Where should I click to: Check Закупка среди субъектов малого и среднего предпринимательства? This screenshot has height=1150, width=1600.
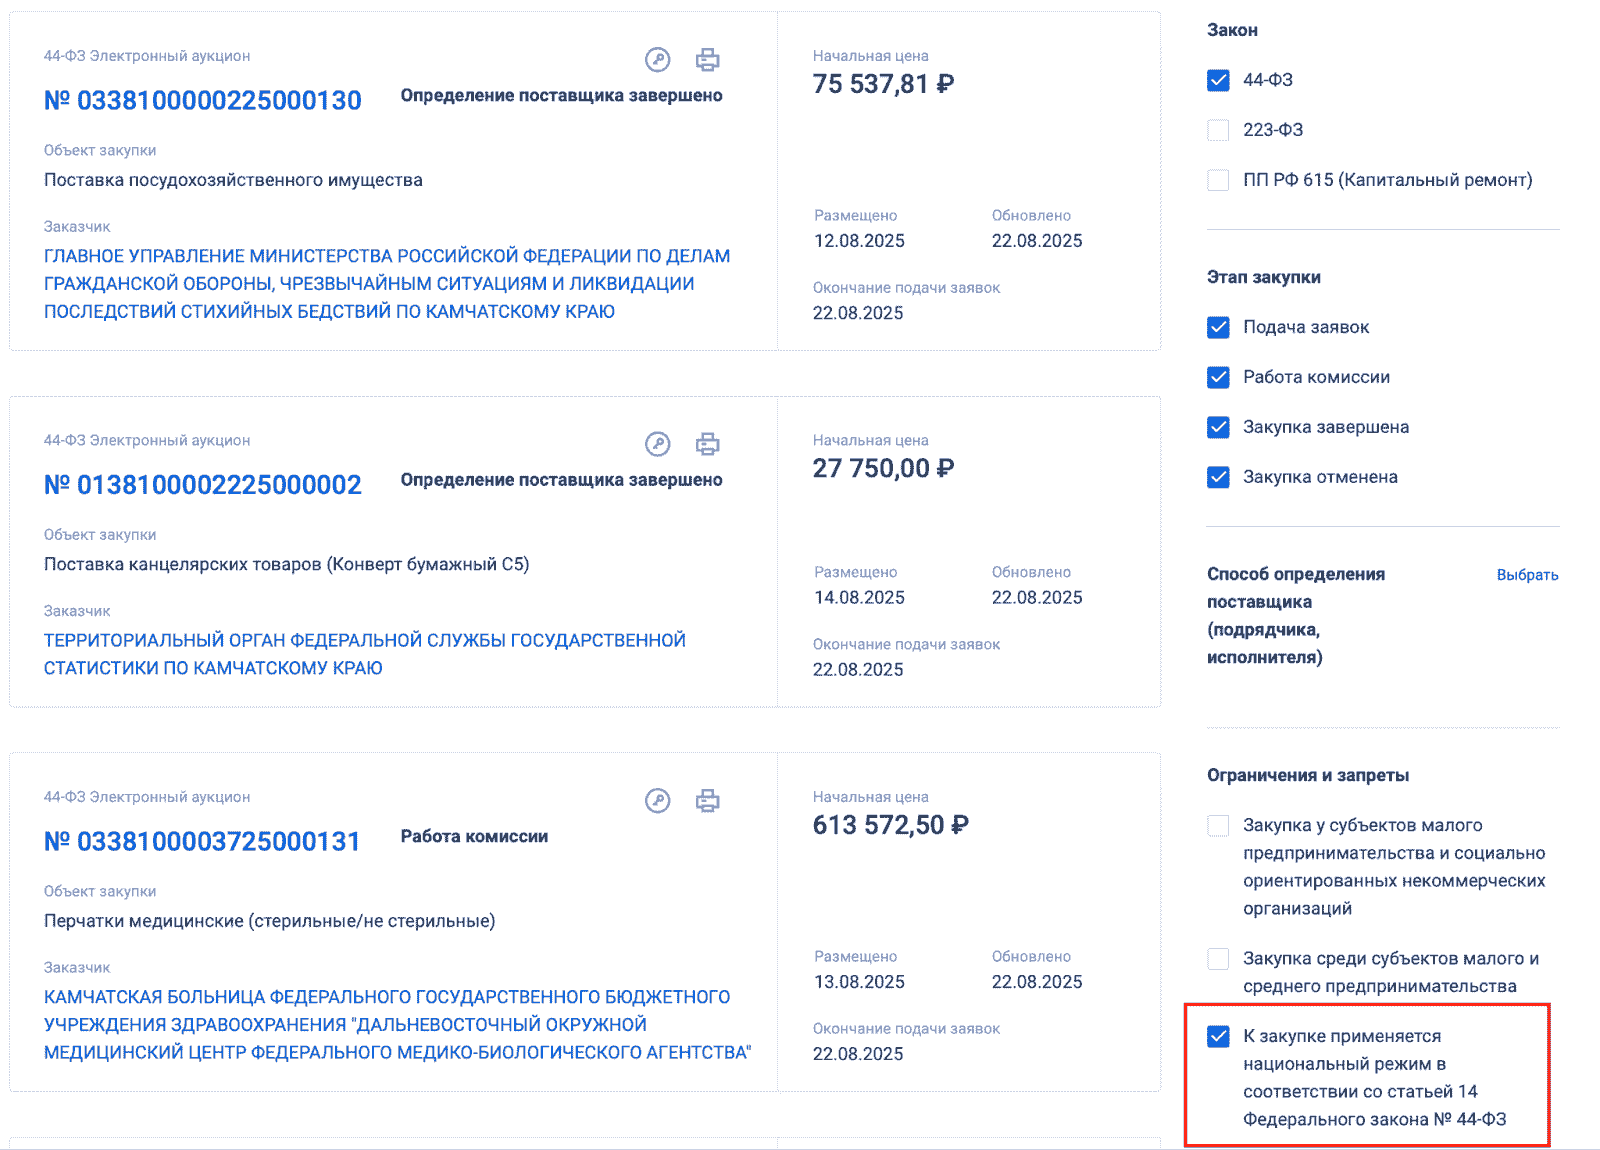(x=1218, y=959)
